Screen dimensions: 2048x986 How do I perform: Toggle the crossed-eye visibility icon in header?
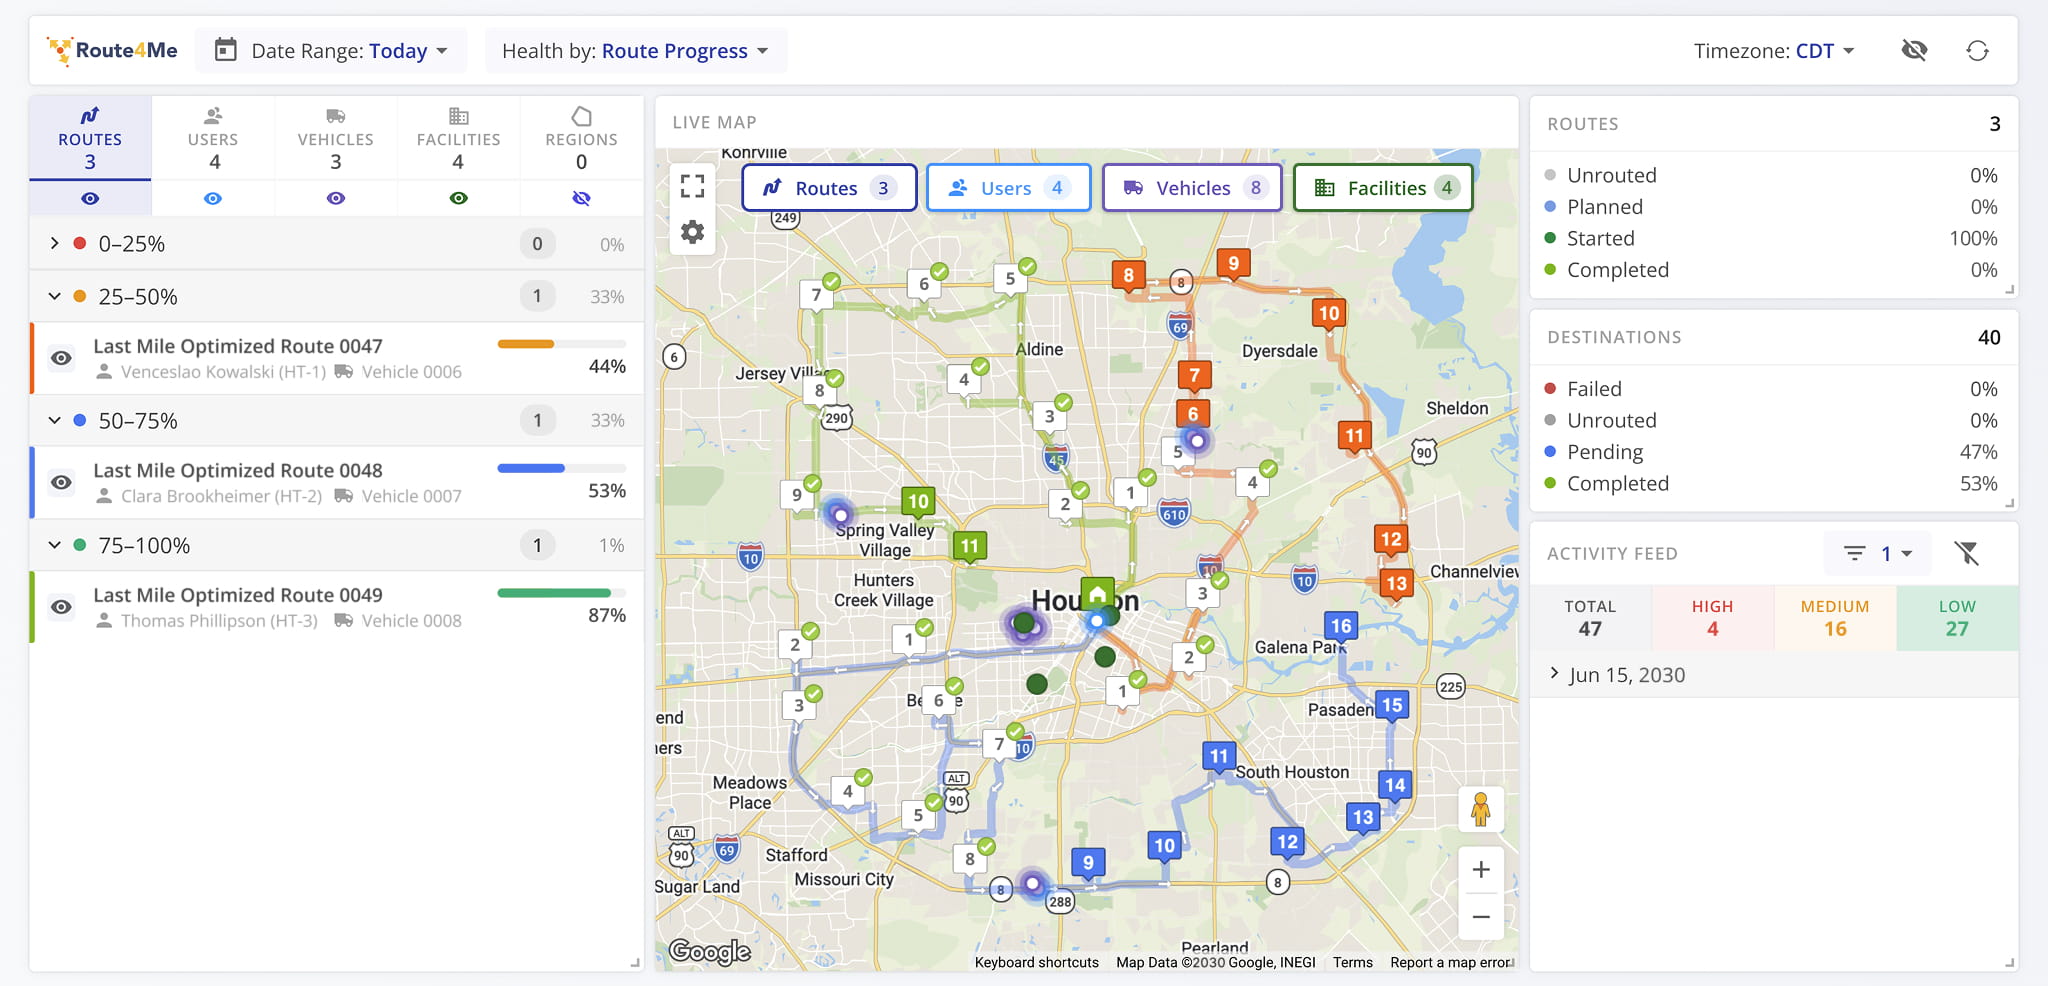1914,50
